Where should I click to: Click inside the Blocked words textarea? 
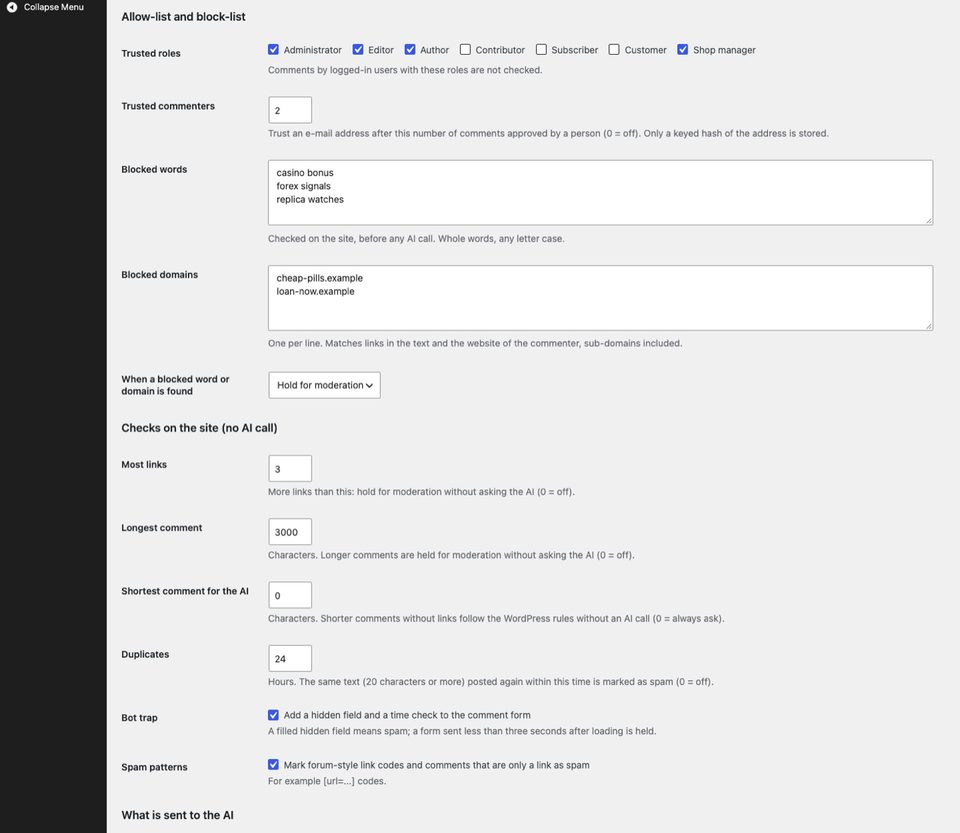(x=601, y=193)
